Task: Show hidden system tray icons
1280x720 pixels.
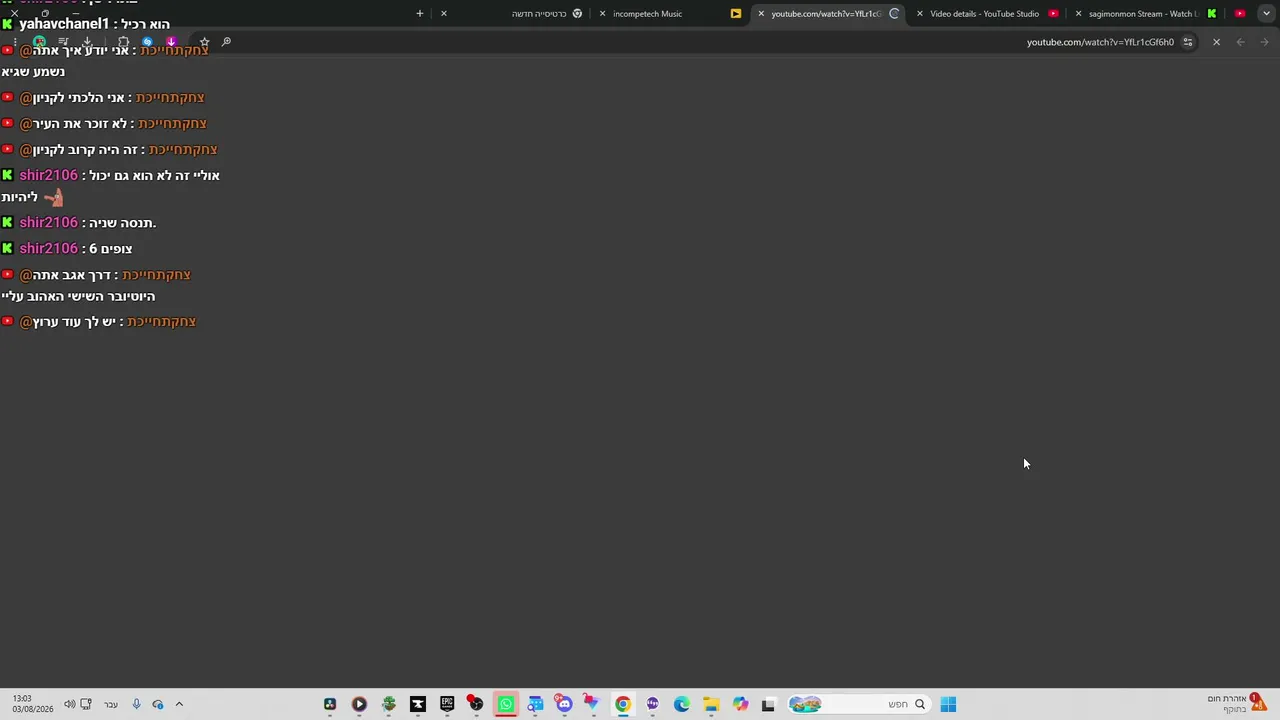Action: pyautogui.click(x=179, y=704)
